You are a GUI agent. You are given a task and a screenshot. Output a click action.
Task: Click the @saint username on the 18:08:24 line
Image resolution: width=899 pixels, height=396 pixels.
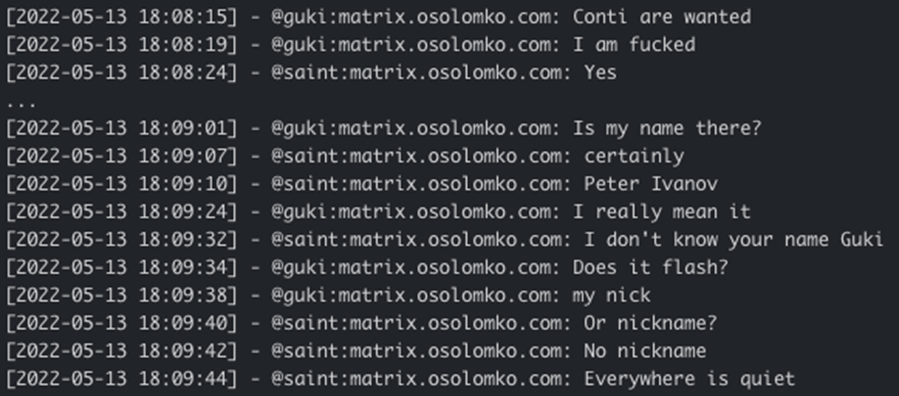[x=306, y=72]
